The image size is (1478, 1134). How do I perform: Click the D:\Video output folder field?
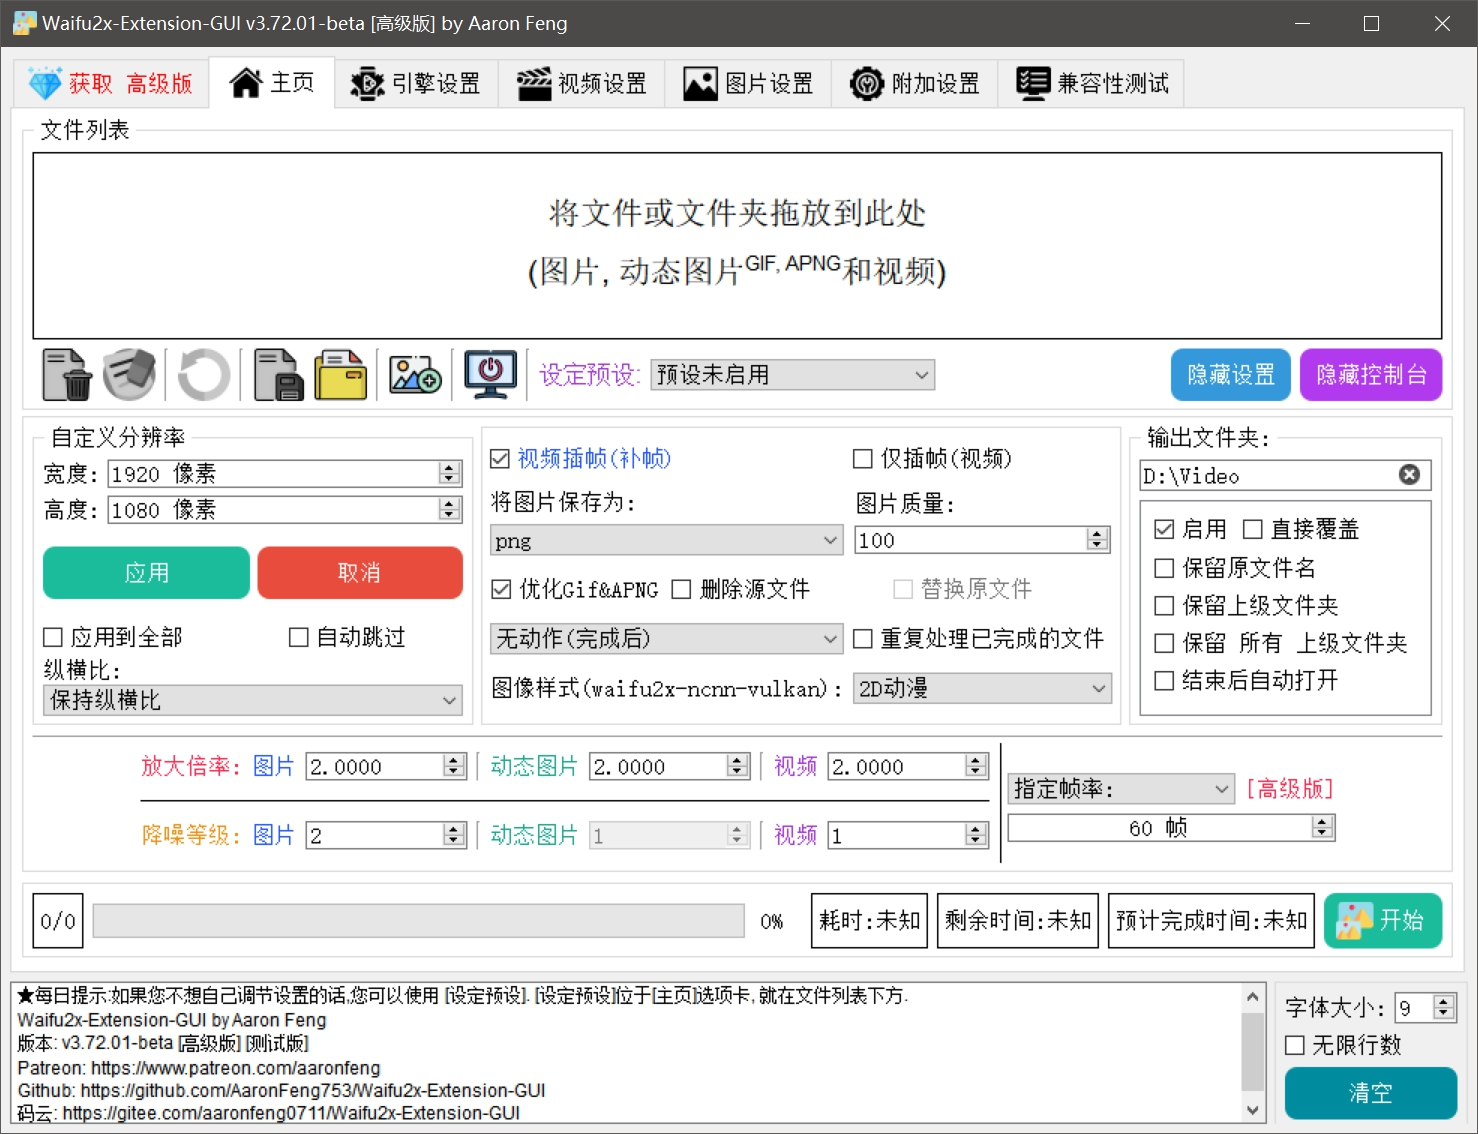(1286, 475)
